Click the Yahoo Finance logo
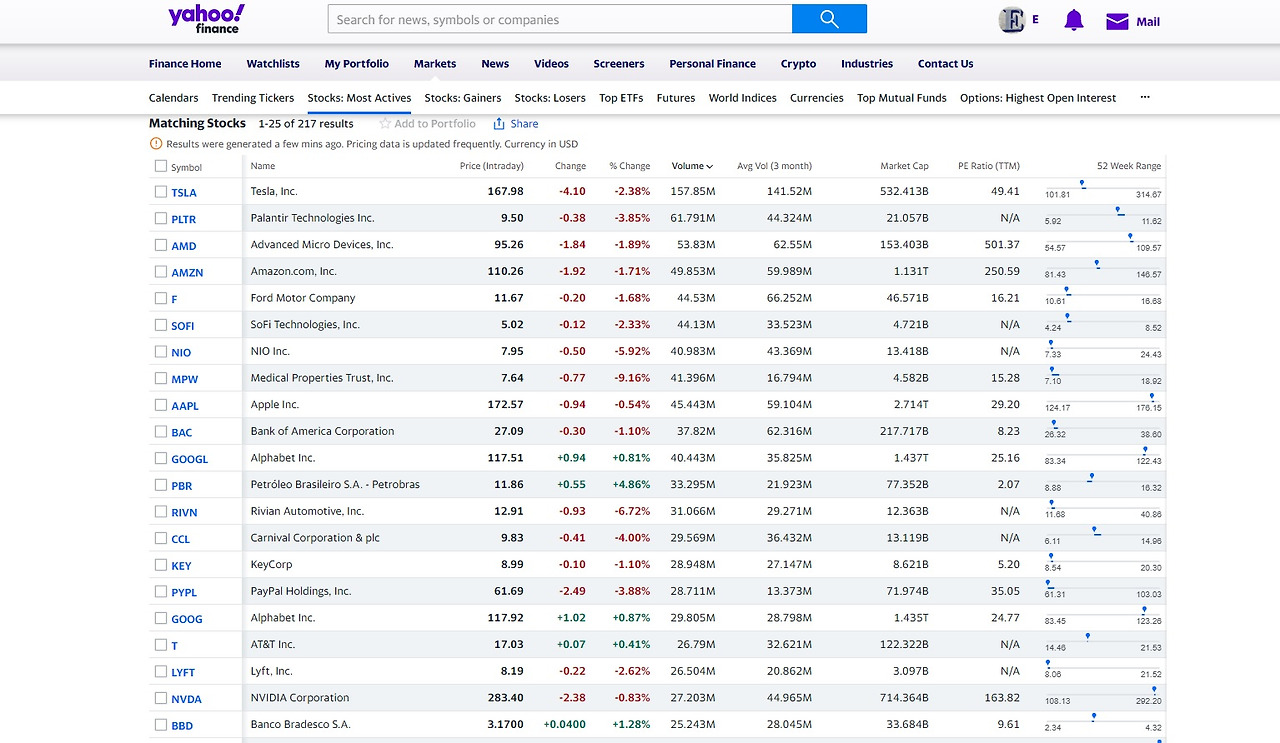The width and height of the screenshot is (1280, 743). (x=205, y=18)
